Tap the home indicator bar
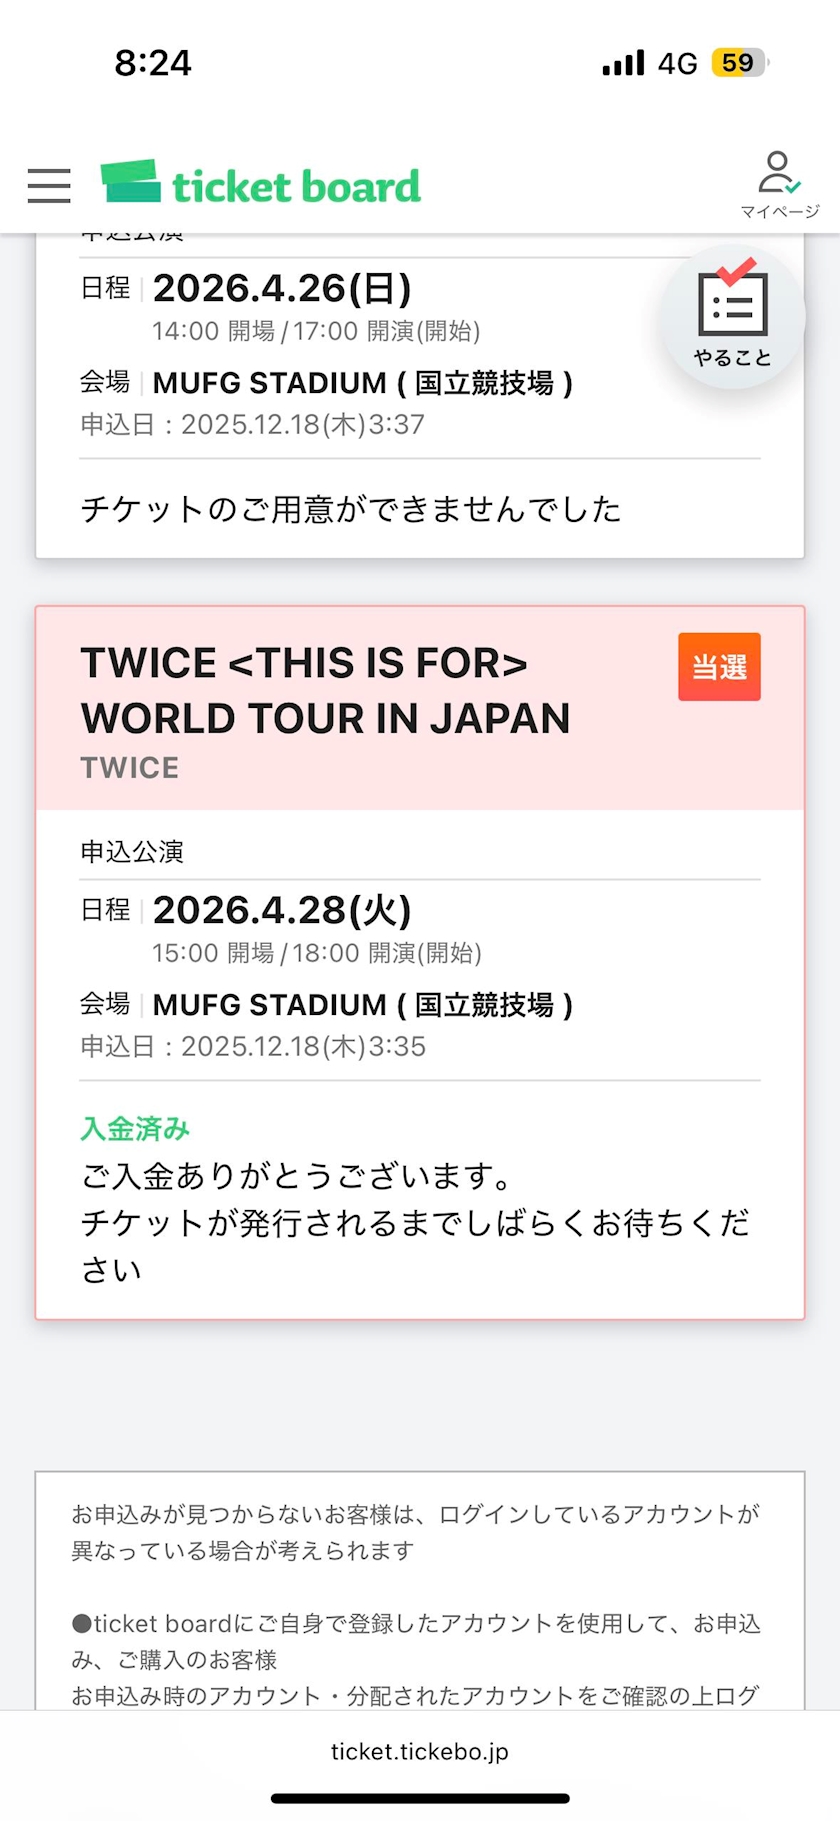 (420, 1798)
